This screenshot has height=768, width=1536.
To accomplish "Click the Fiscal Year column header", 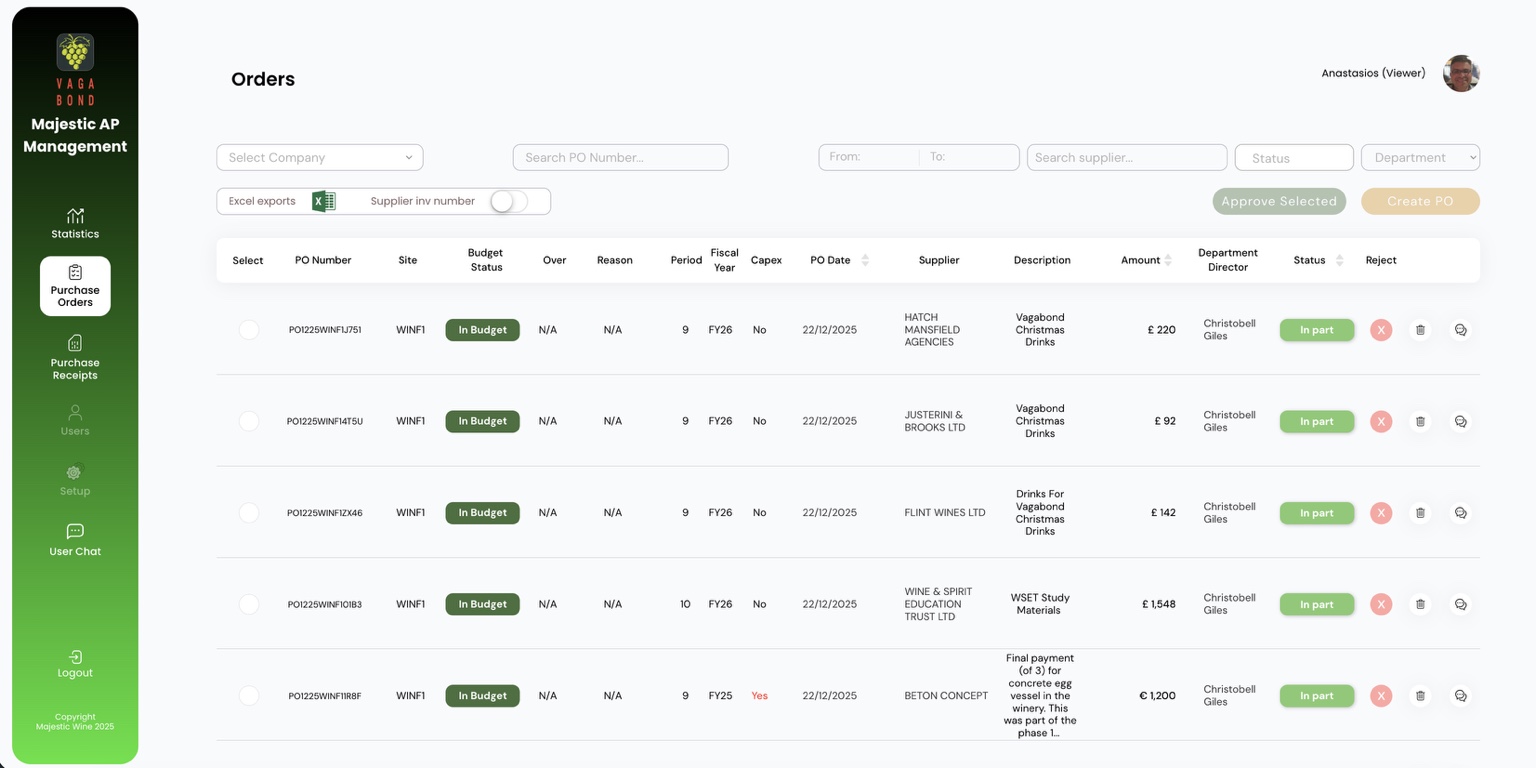I will pyautogui.click(x=725, y=260).
